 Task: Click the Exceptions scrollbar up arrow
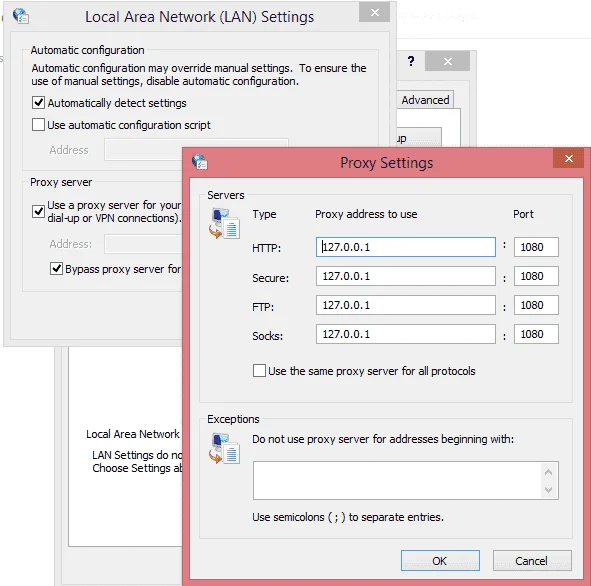point(548,472)
